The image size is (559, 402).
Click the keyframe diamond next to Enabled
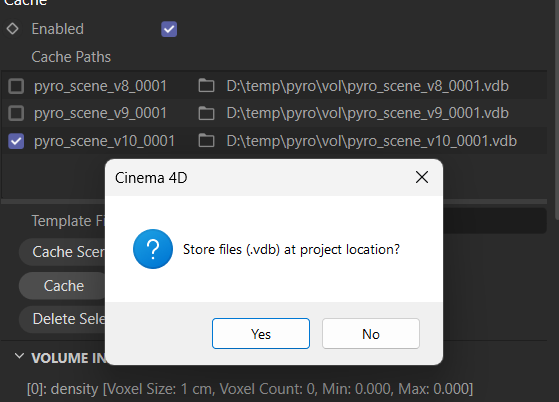[12, 29]
